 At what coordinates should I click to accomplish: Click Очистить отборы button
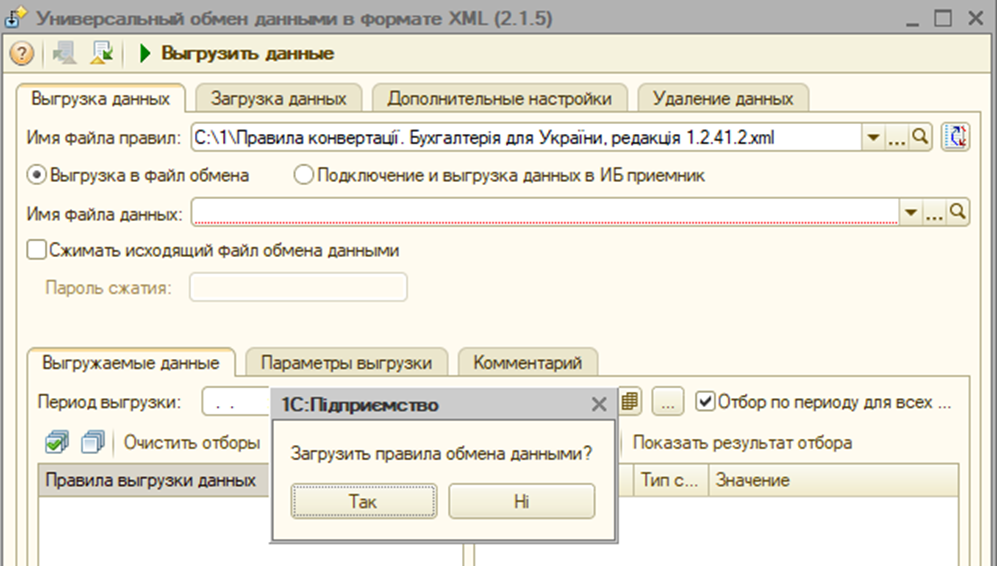pyautogui.click(x=192, y=442)
